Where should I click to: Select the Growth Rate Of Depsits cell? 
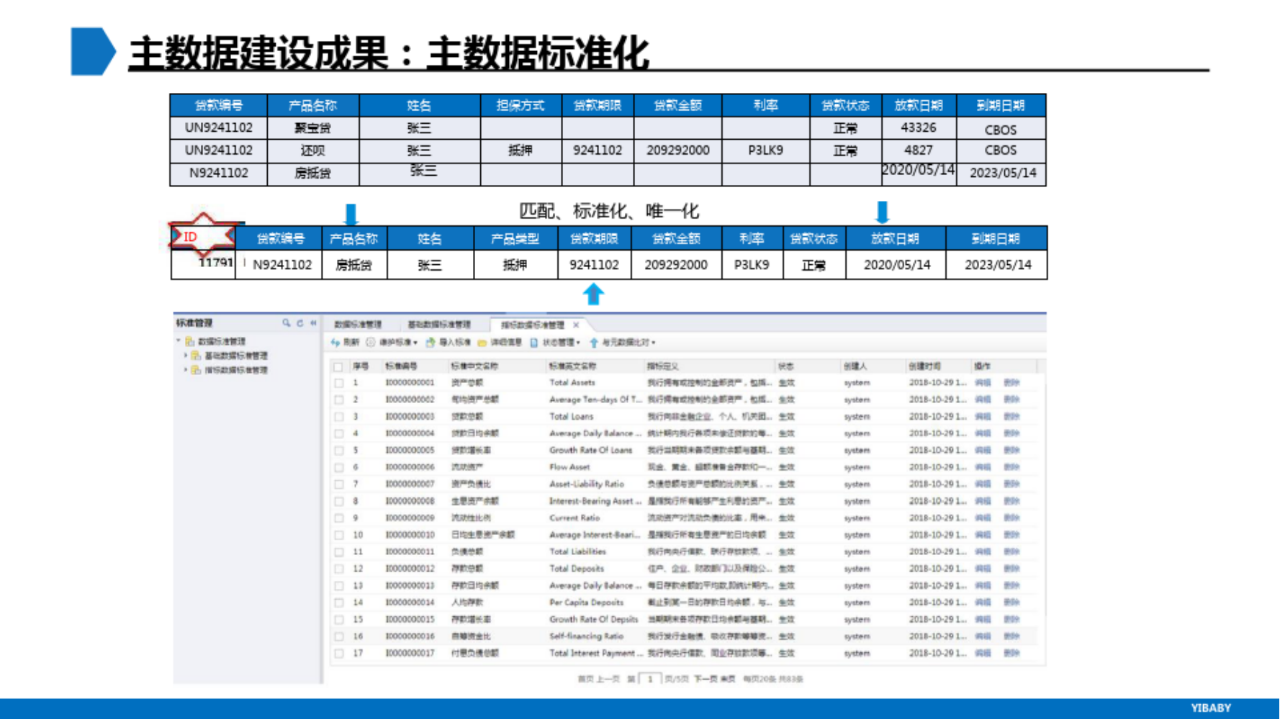(x=594, y=619)
